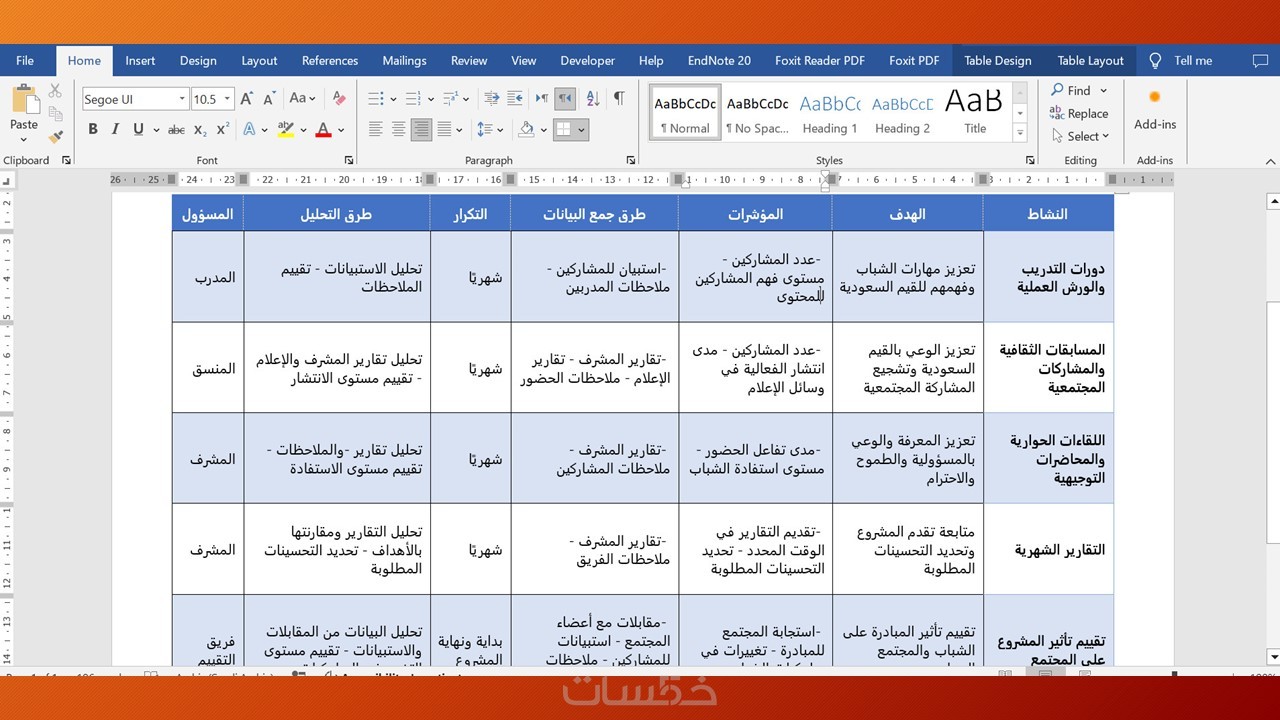Toggle align right button
This screenshot has width=1280, height=720.
click(421, 129)
